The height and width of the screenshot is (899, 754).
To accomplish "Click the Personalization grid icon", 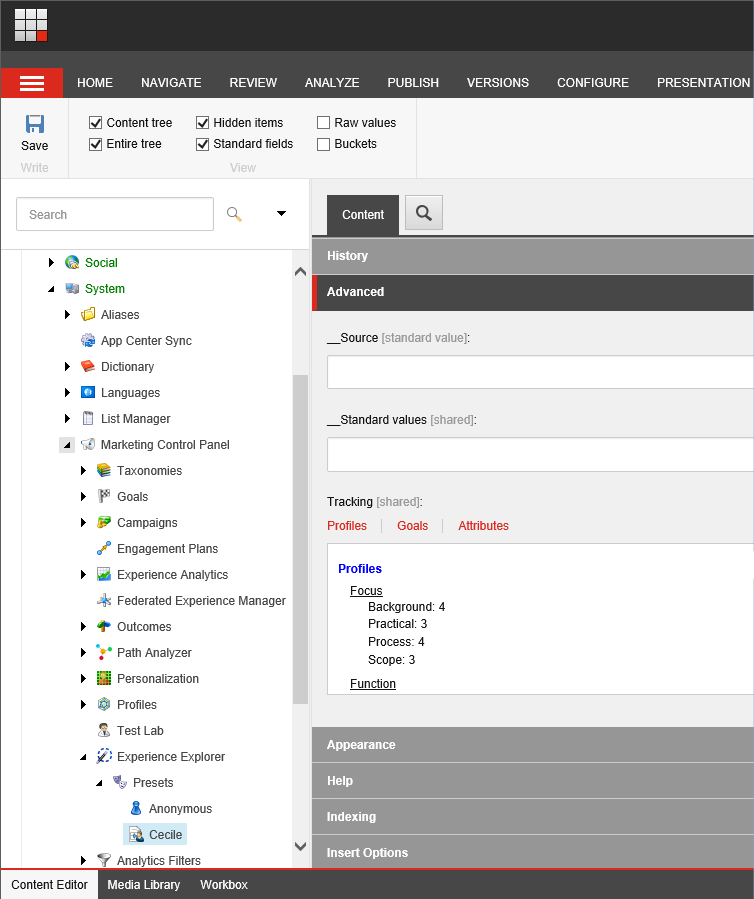I will coord(104,678).
